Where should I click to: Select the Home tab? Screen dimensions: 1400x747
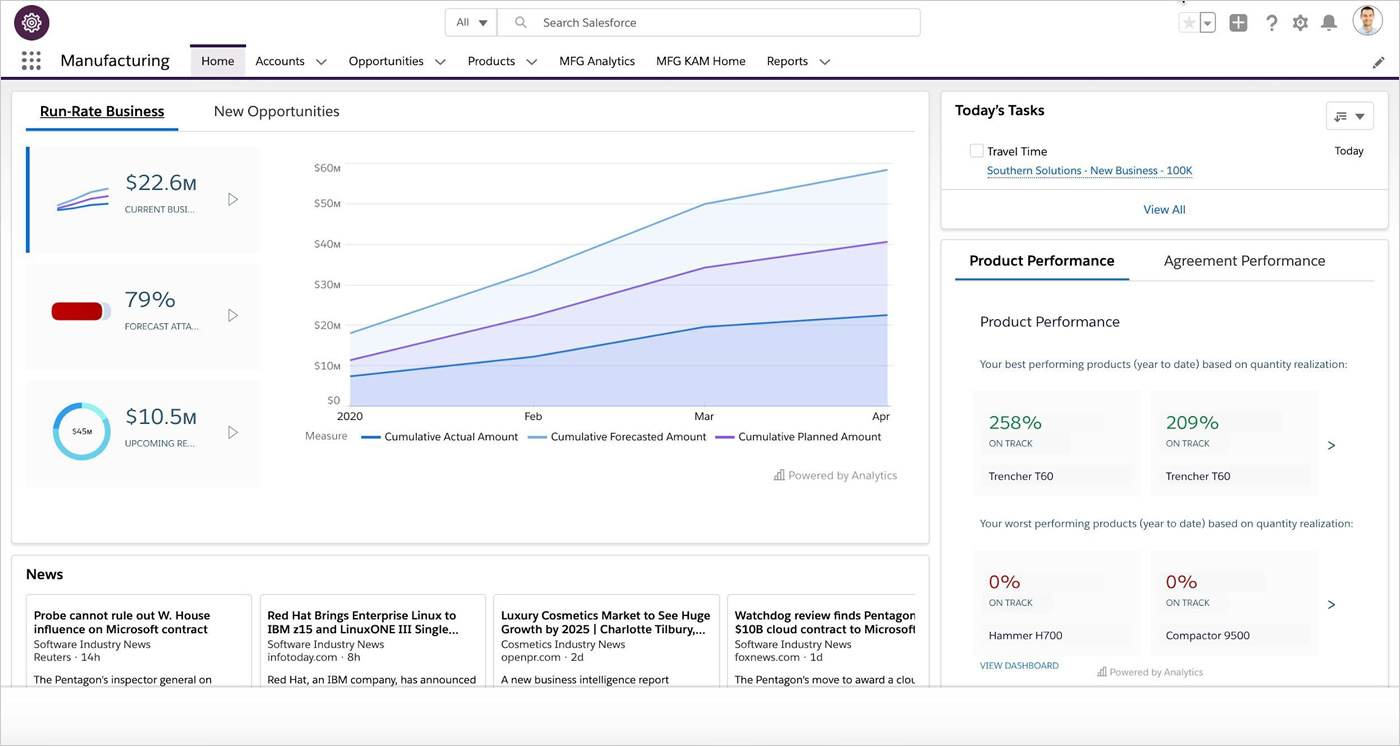(x=217, y=61)
